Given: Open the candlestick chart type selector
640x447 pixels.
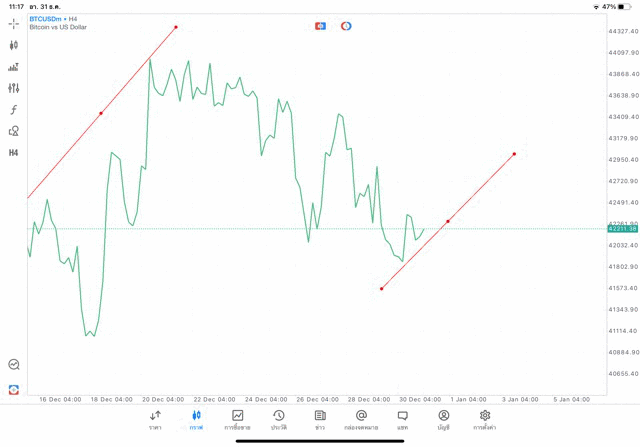Looking at the screenshot, I should click(14, 45).
